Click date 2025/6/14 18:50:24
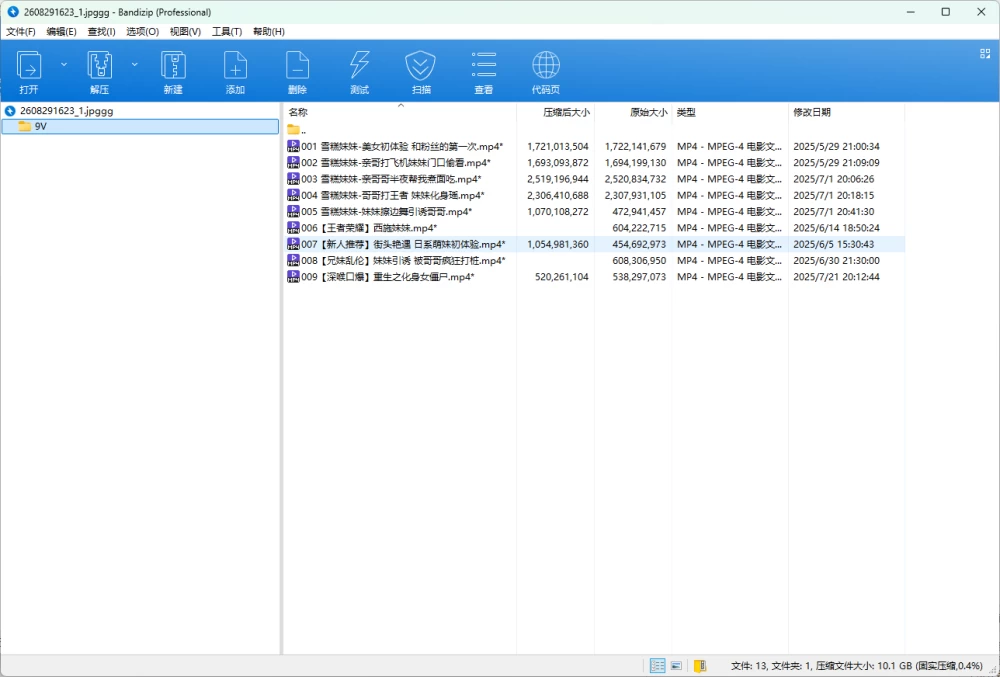1000x677 pixels. coord(836,228)
